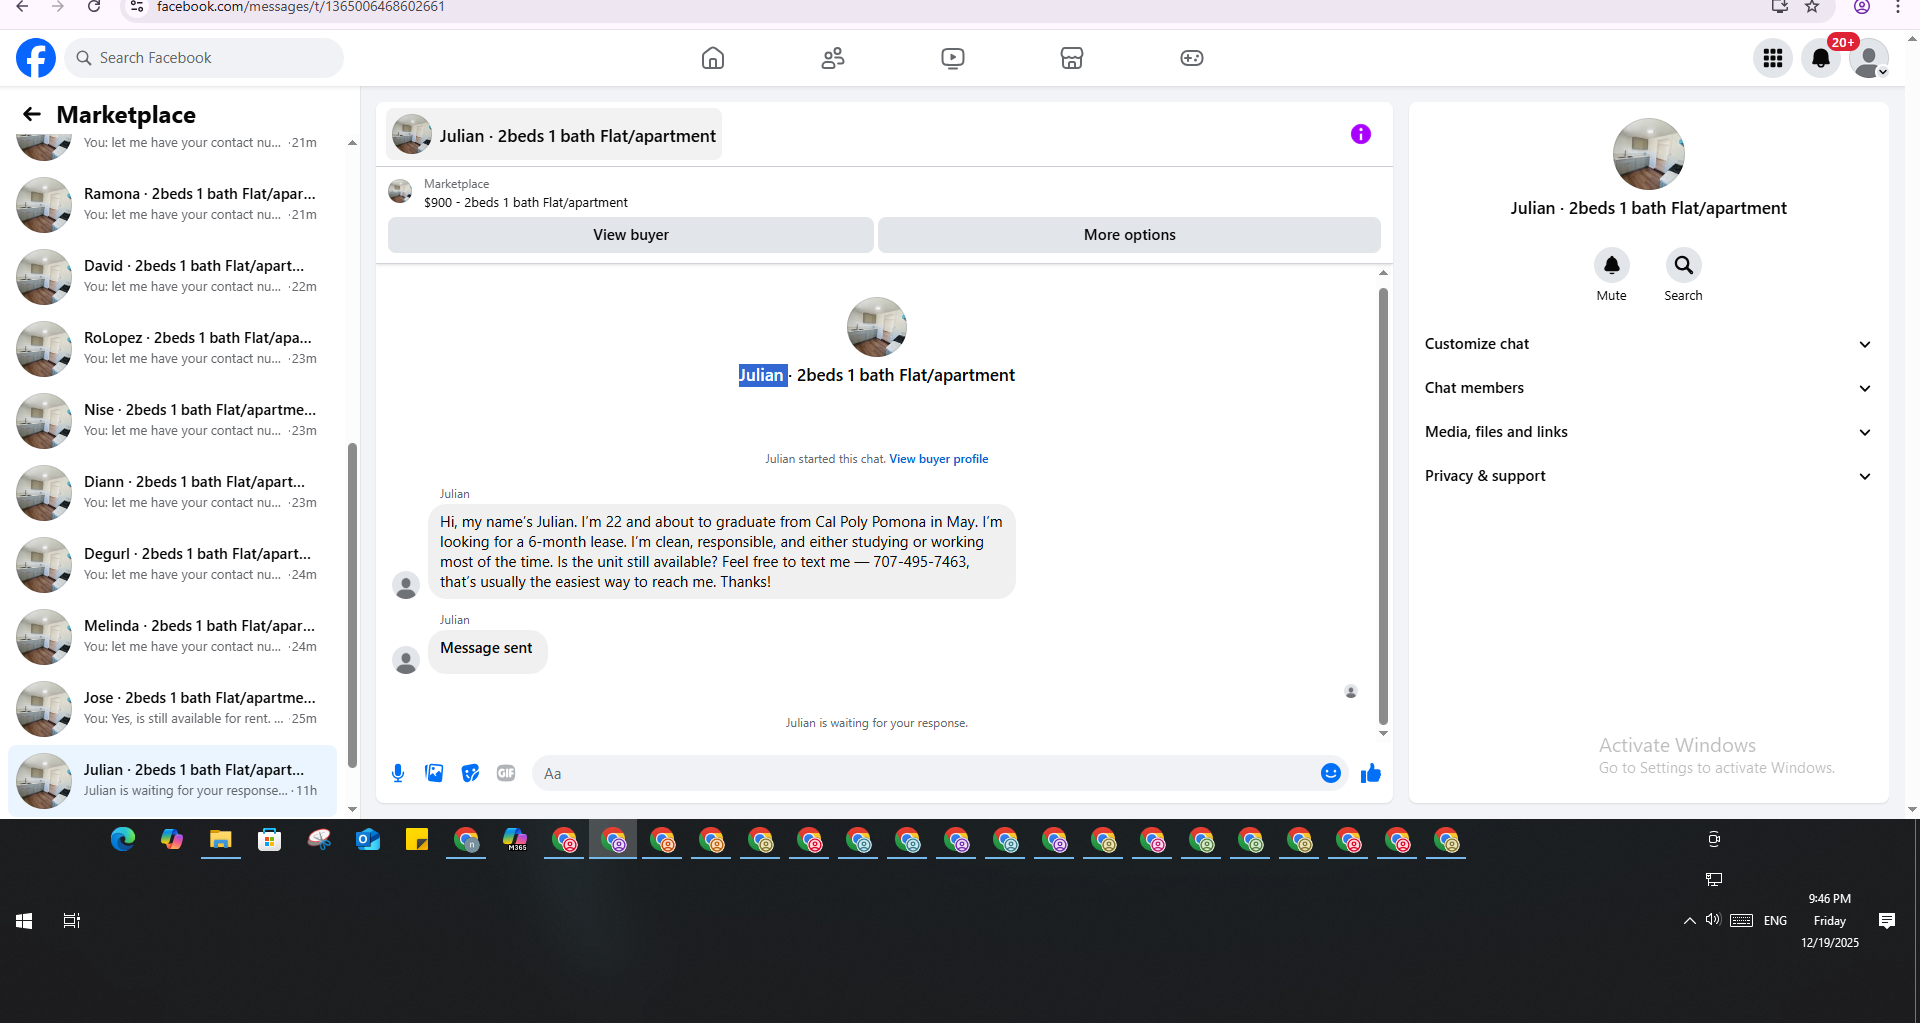Expand Privacy & support section
This screenshot has width=1920, height=1023.
click(x=1647, y=476)
